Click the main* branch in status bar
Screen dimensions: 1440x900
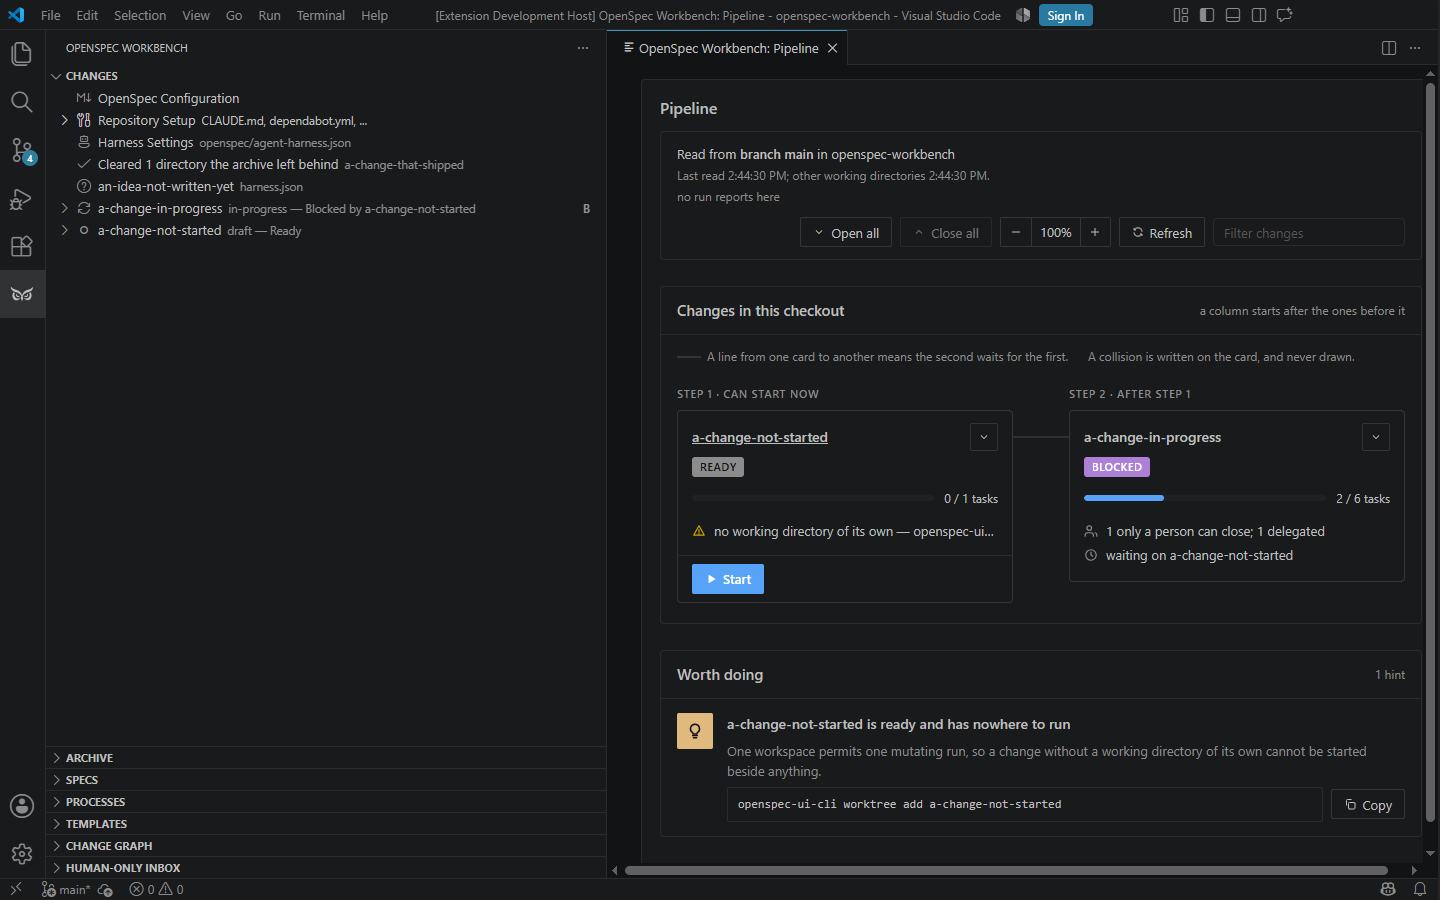click(x=66, y=889)
